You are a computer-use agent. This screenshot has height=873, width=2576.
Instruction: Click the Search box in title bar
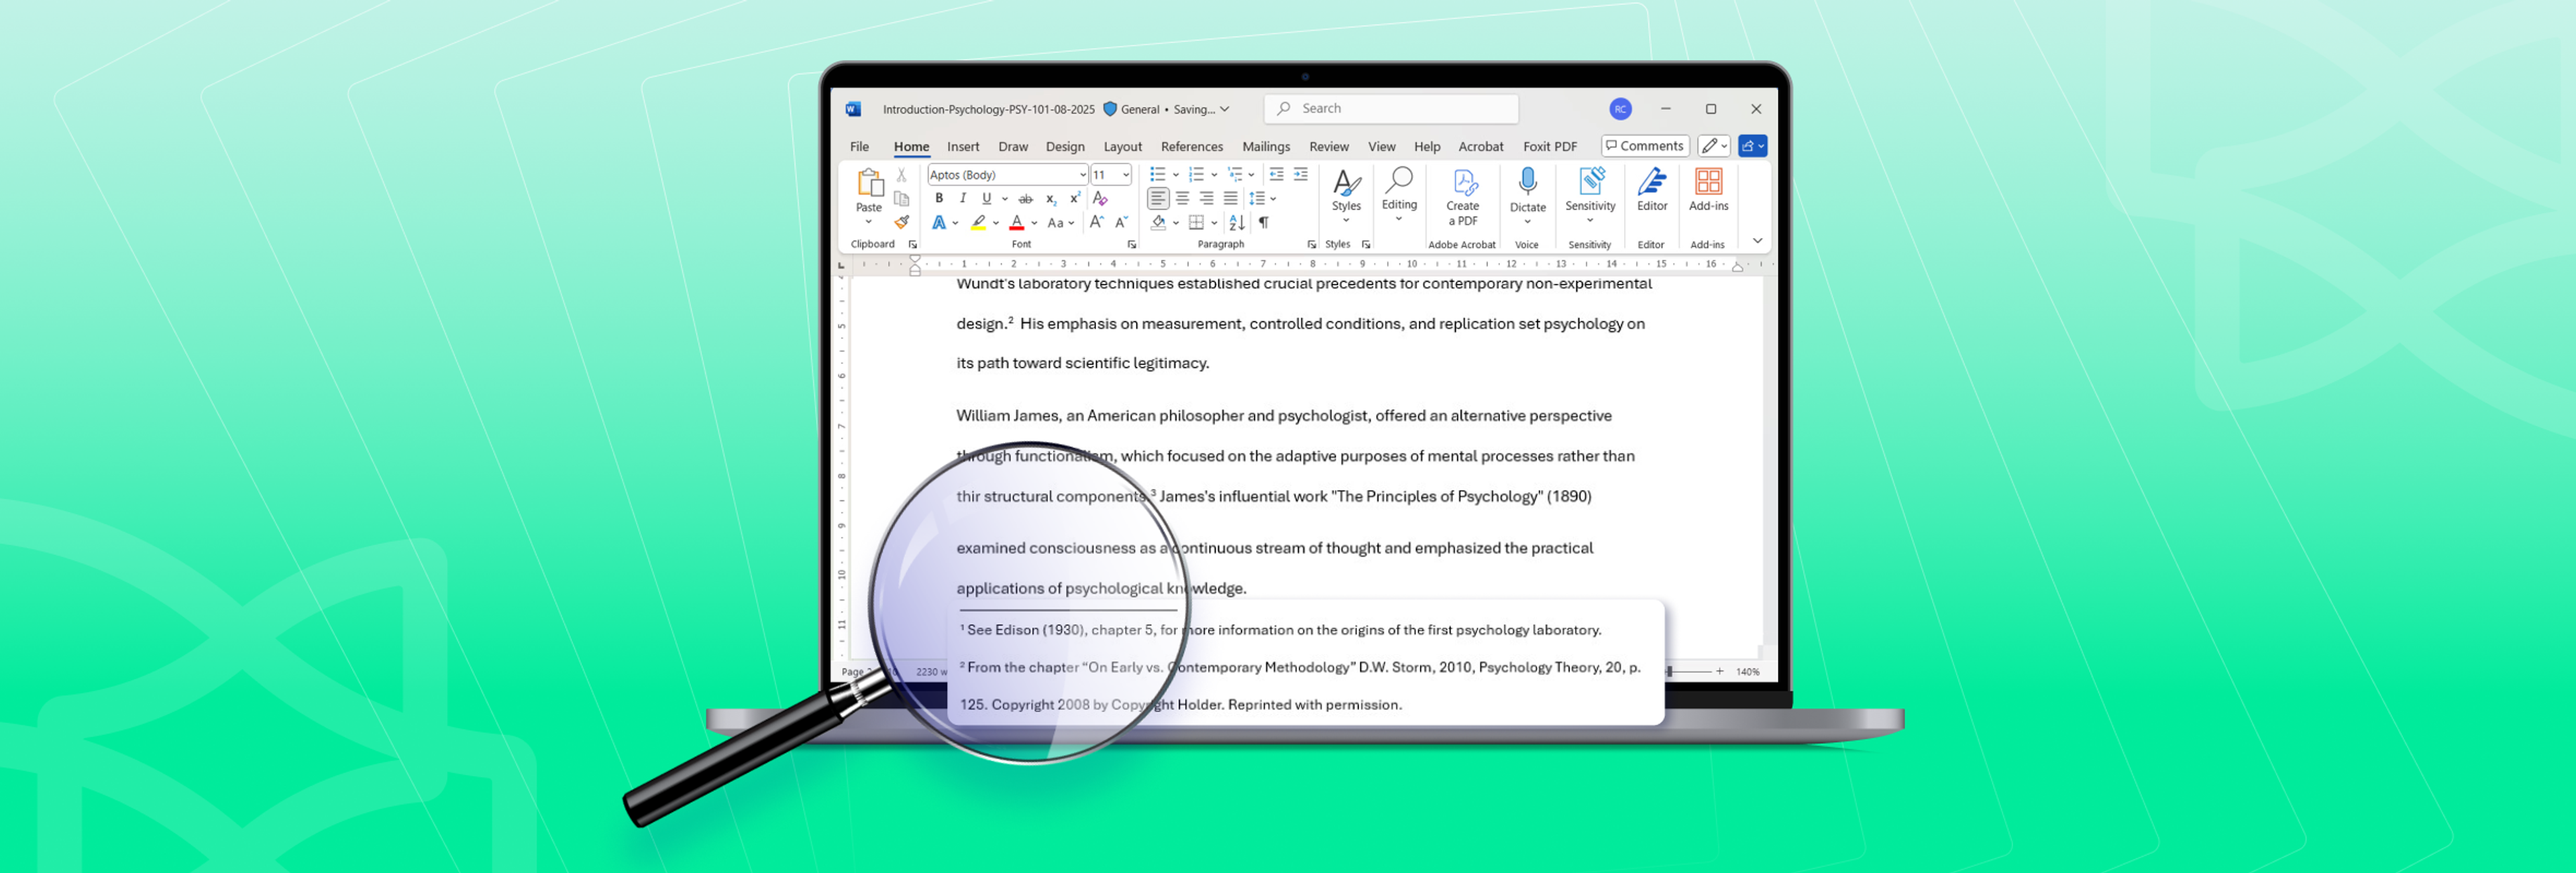(1391, 108)
